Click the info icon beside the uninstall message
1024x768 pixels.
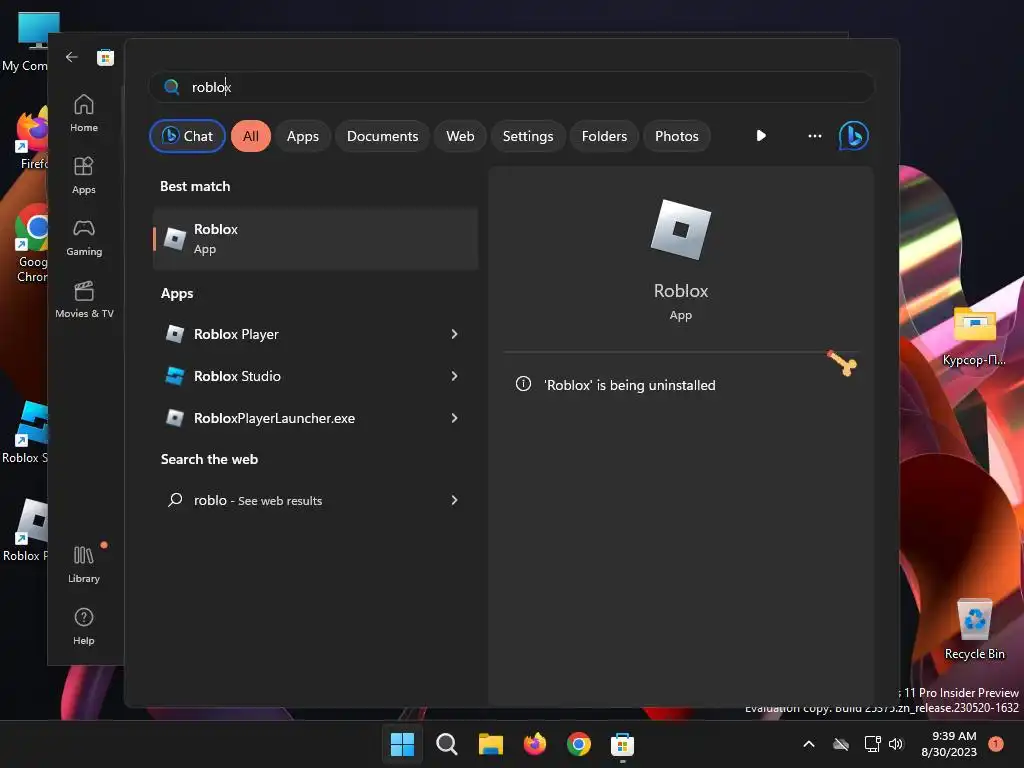click(523, 384)
